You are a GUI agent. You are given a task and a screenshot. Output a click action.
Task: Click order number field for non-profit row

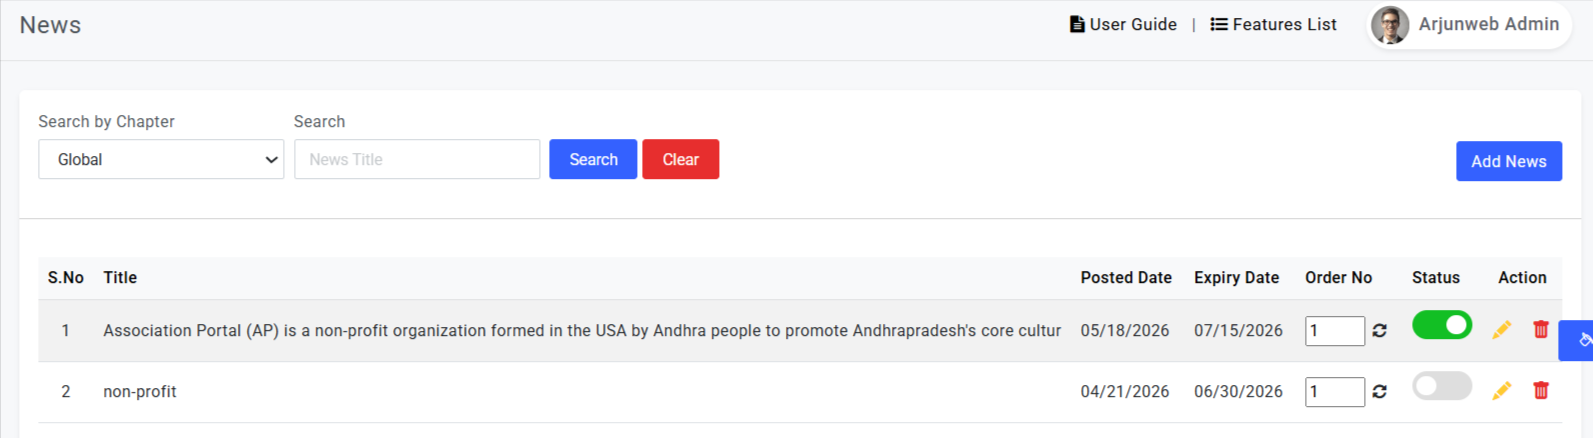coord(1335,392)
